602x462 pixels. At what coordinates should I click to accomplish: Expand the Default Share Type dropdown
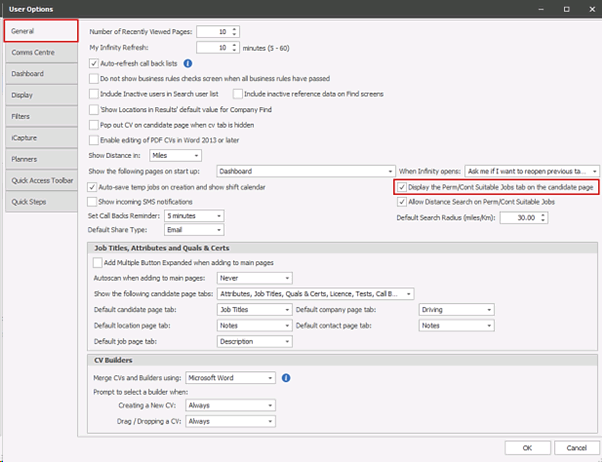192,229
